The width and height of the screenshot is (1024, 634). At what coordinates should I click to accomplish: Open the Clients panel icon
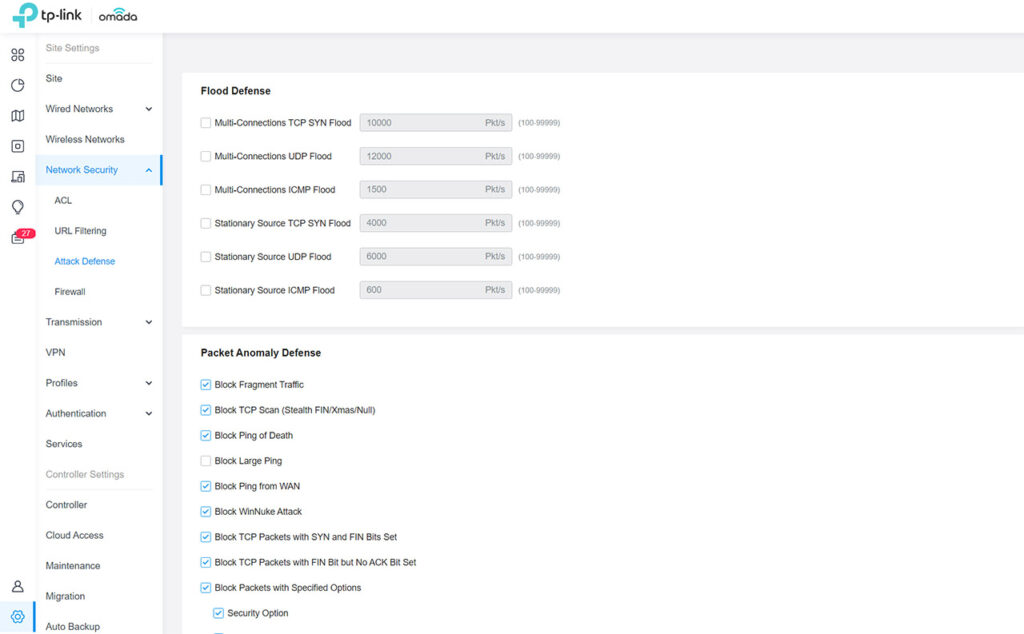[x=17, y=176]
